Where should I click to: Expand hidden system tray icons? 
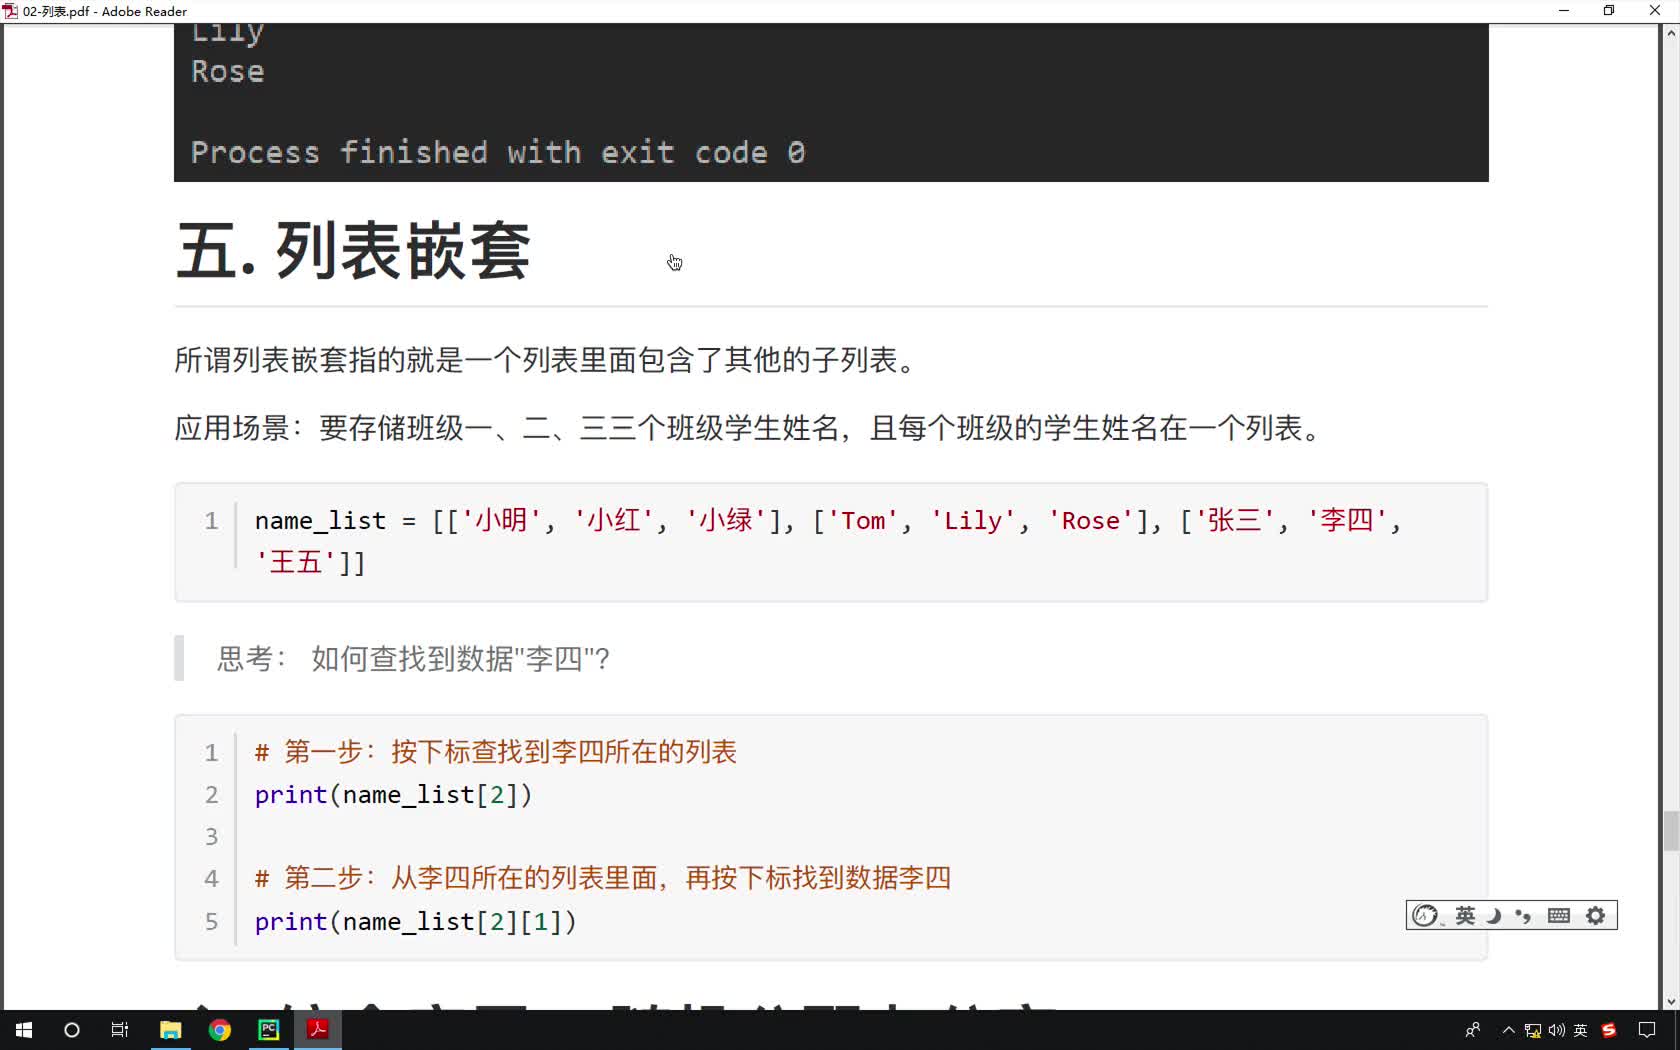tap(1508, 1030)
